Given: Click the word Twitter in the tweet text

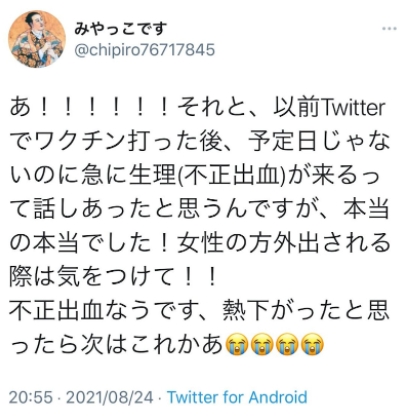Looking at the screenshot, I should coord(353,108).
